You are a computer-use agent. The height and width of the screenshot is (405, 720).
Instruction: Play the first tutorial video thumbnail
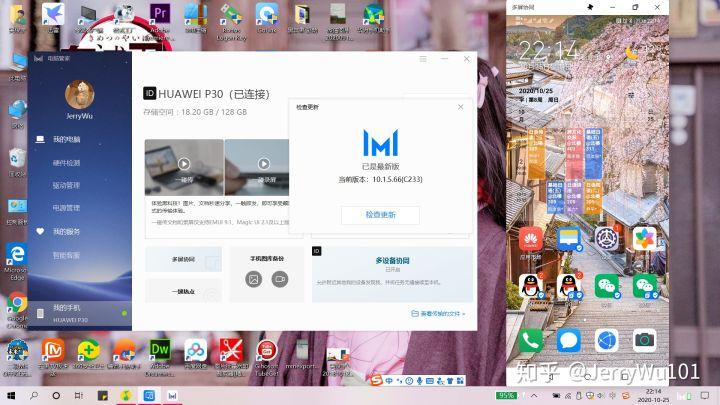click(x=184, y=164)
